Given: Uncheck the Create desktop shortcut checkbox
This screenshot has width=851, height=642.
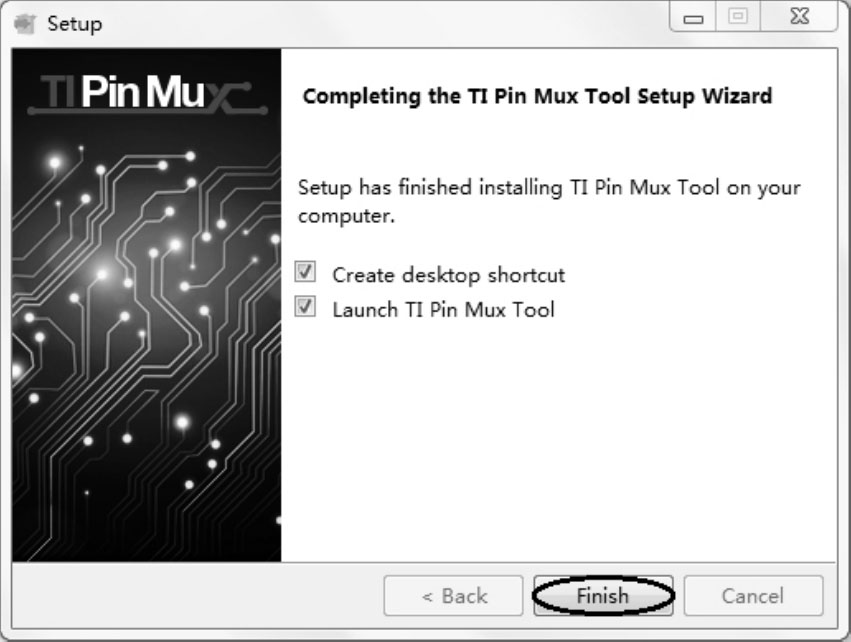Looking at the screenshot, I should coord(305,271).
